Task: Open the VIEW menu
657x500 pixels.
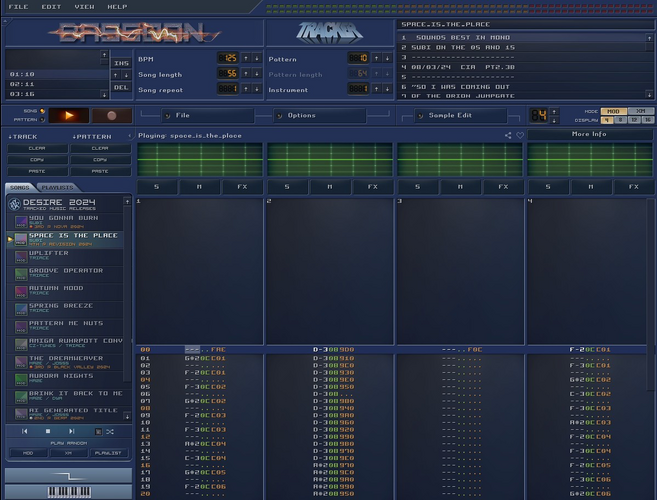Action: pos(84,7)
